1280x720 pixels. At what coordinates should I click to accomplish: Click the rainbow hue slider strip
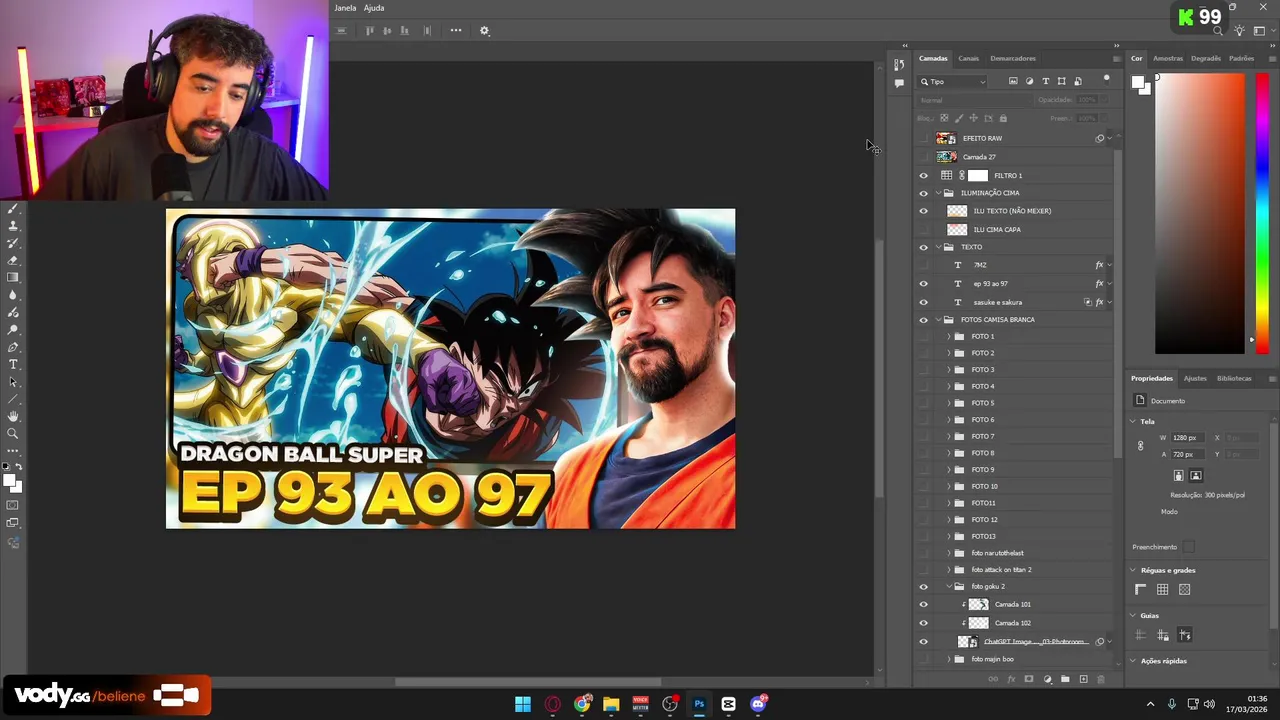click(x=1262, y=213)
